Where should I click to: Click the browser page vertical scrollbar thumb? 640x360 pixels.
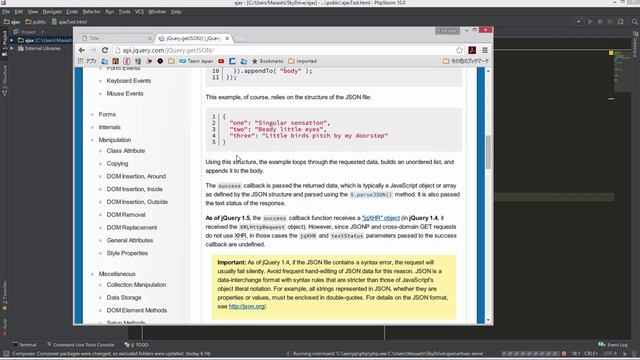click(x=488, y=152)
